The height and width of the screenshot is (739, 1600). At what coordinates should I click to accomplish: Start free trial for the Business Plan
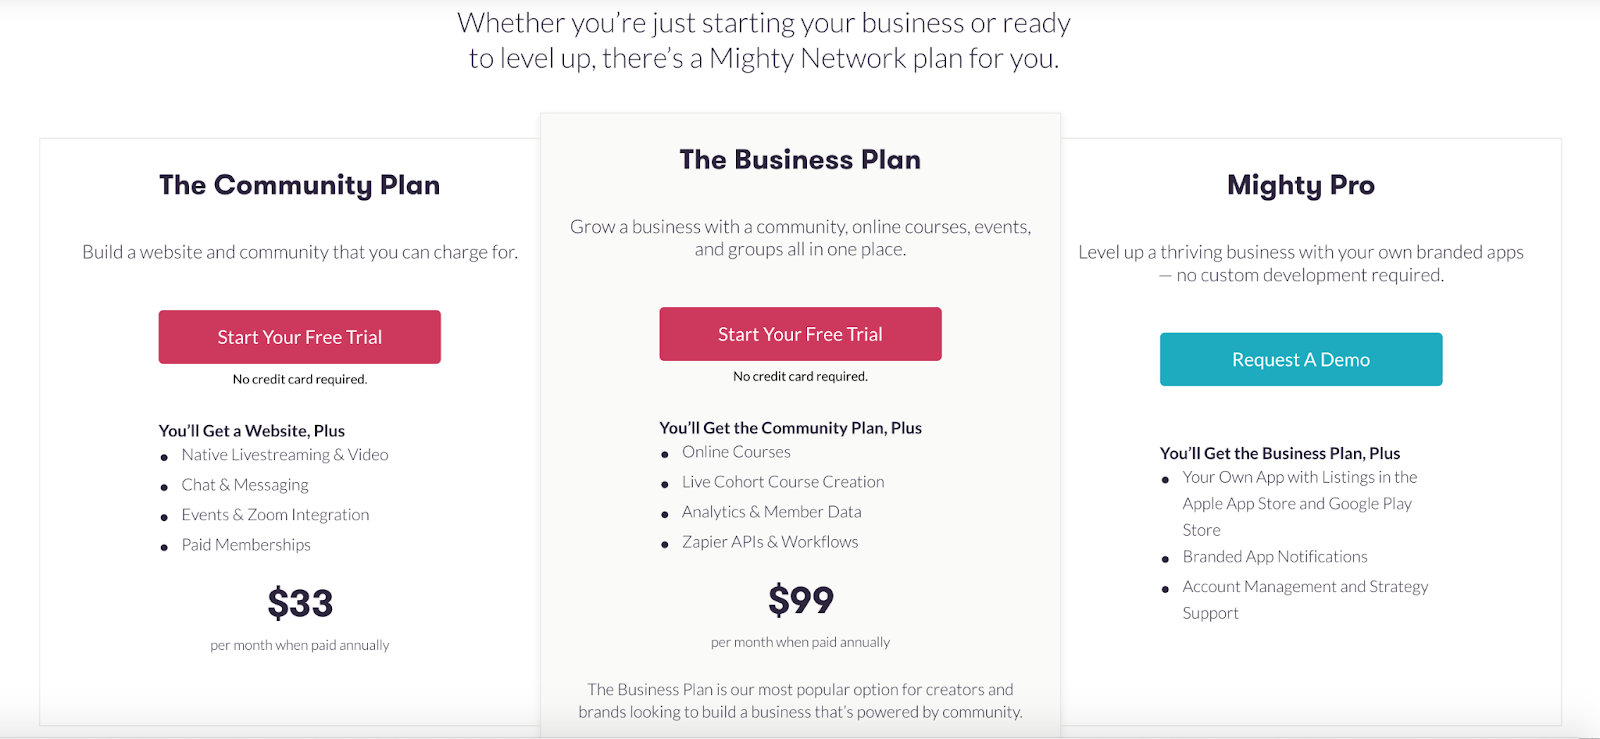tap(799, 333)
